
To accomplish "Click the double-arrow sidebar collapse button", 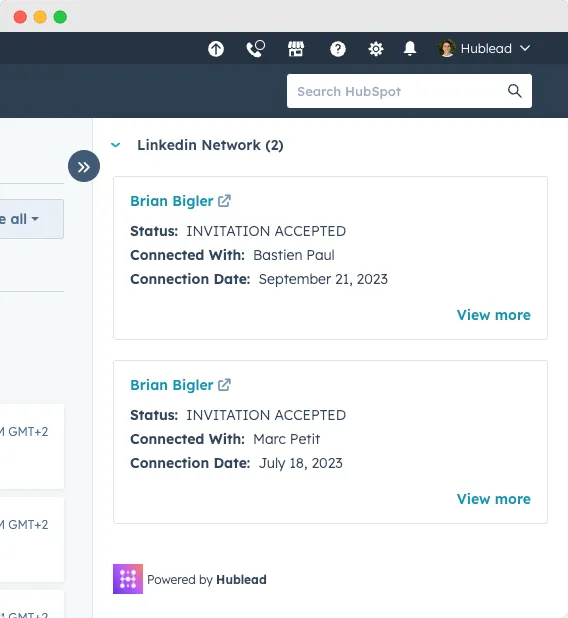I will (84, 166).
